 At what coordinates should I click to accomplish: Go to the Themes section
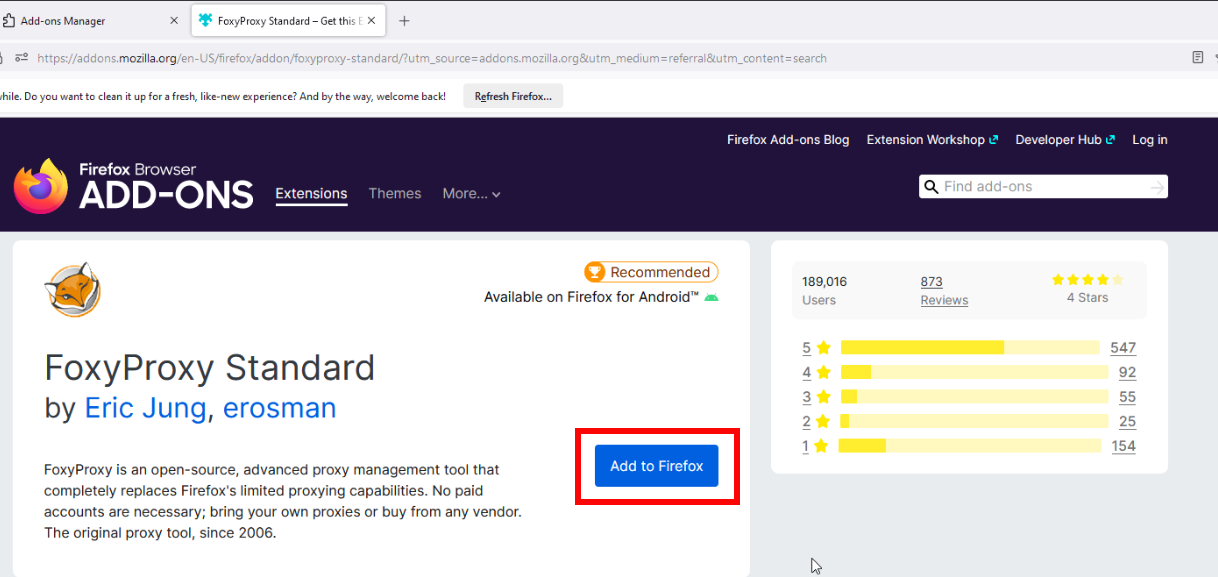395,194
